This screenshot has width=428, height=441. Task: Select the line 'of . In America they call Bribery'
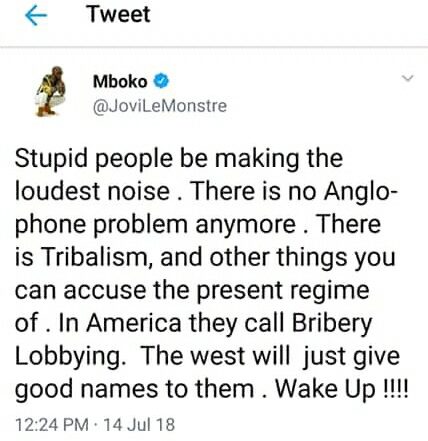pyautogui.click(x=193, y=323)
